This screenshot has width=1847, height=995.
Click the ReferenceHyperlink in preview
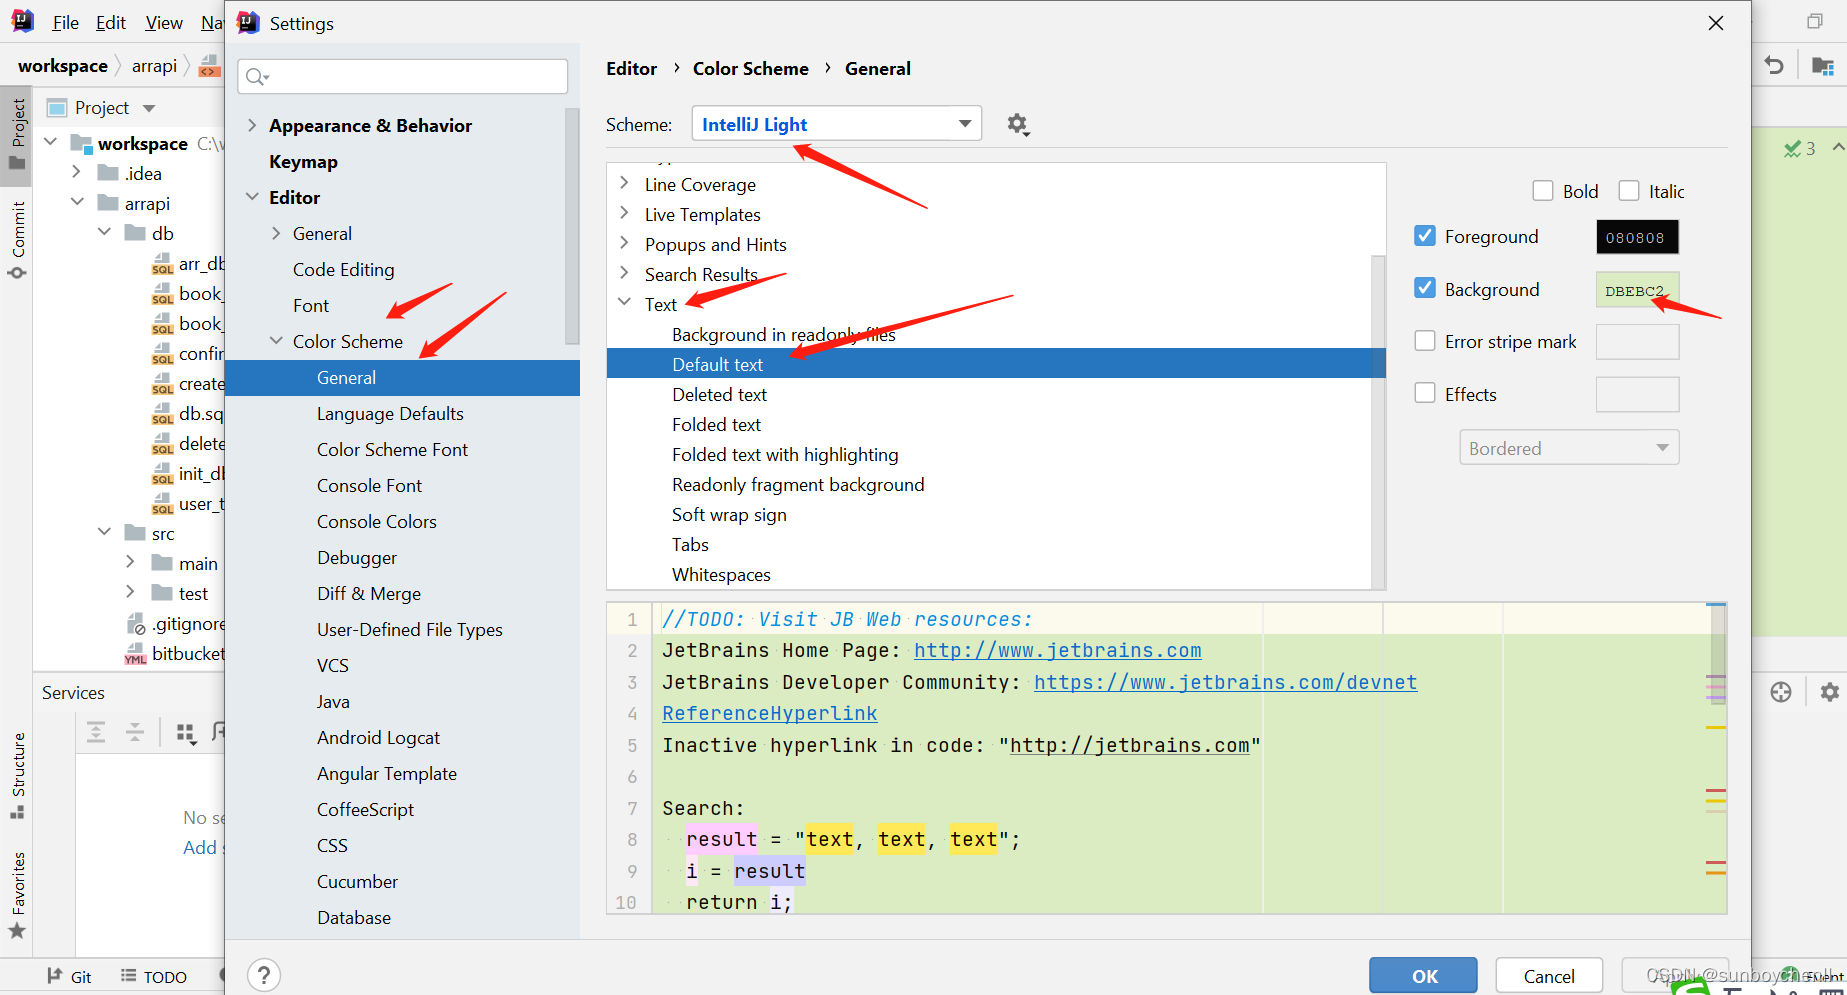coord(770,713)
